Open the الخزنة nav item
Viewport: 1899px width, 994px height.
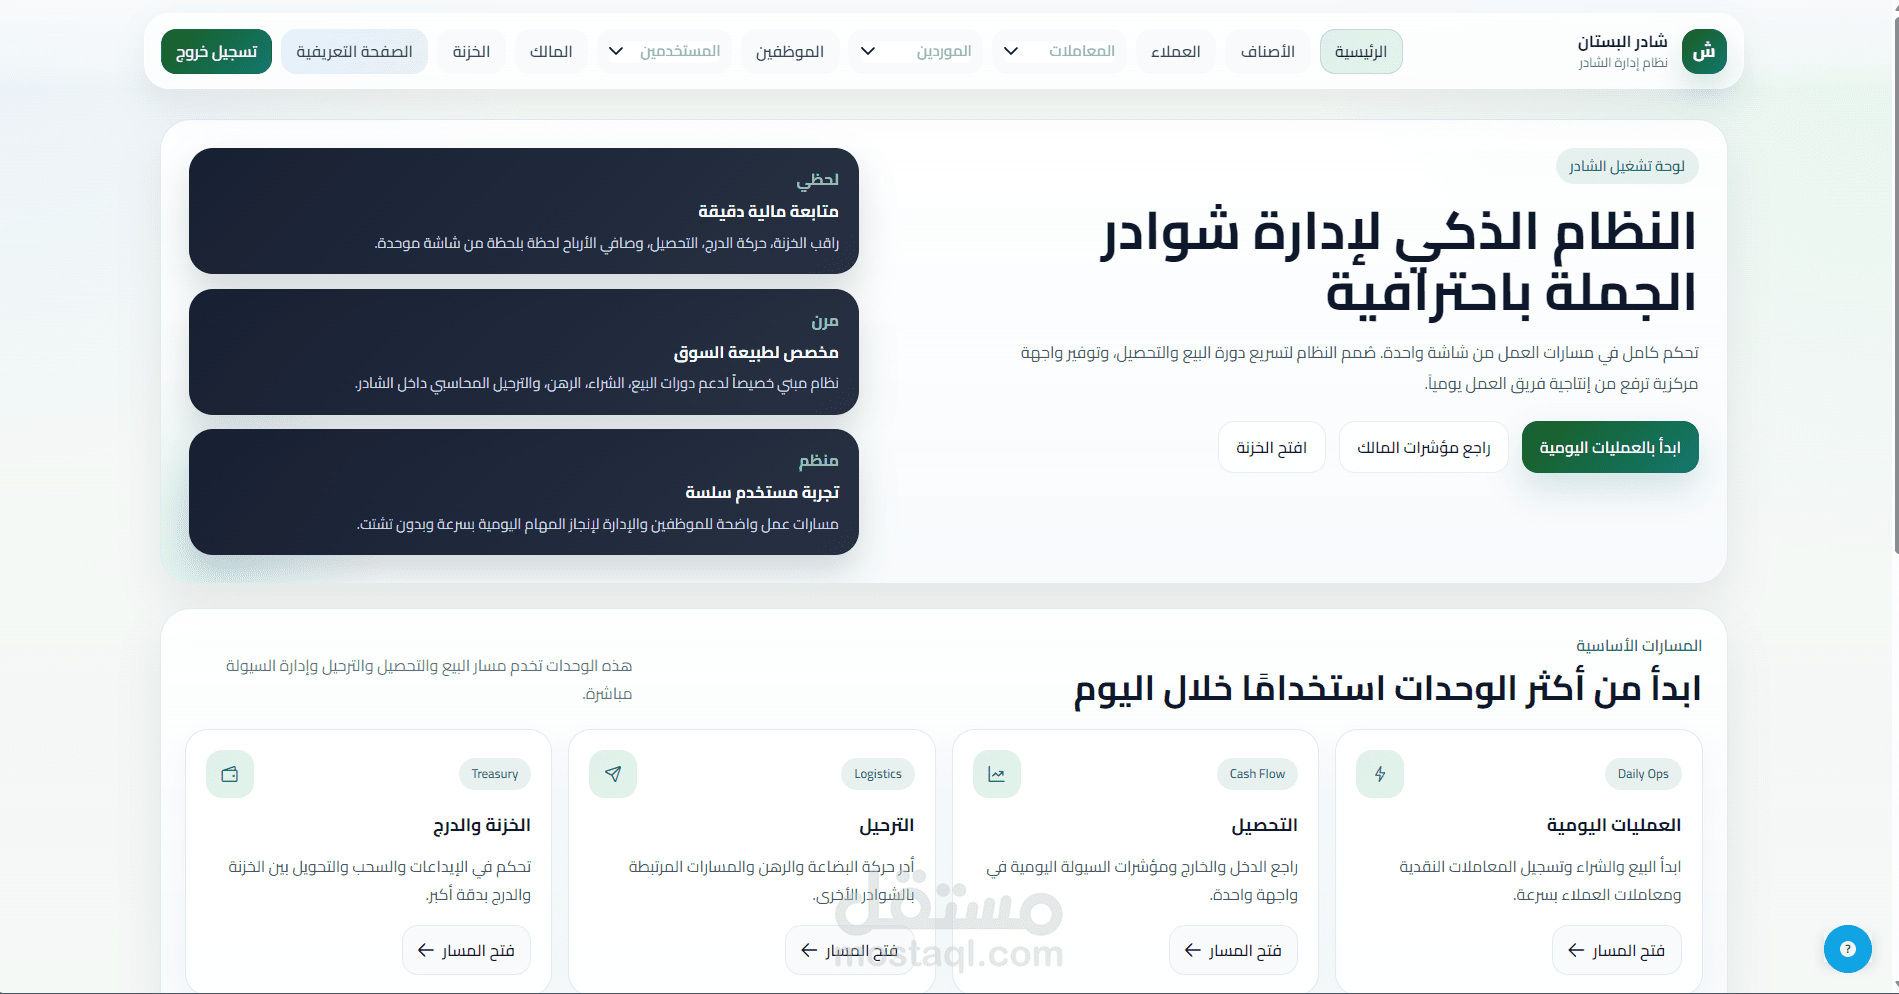tap(471, 51)
